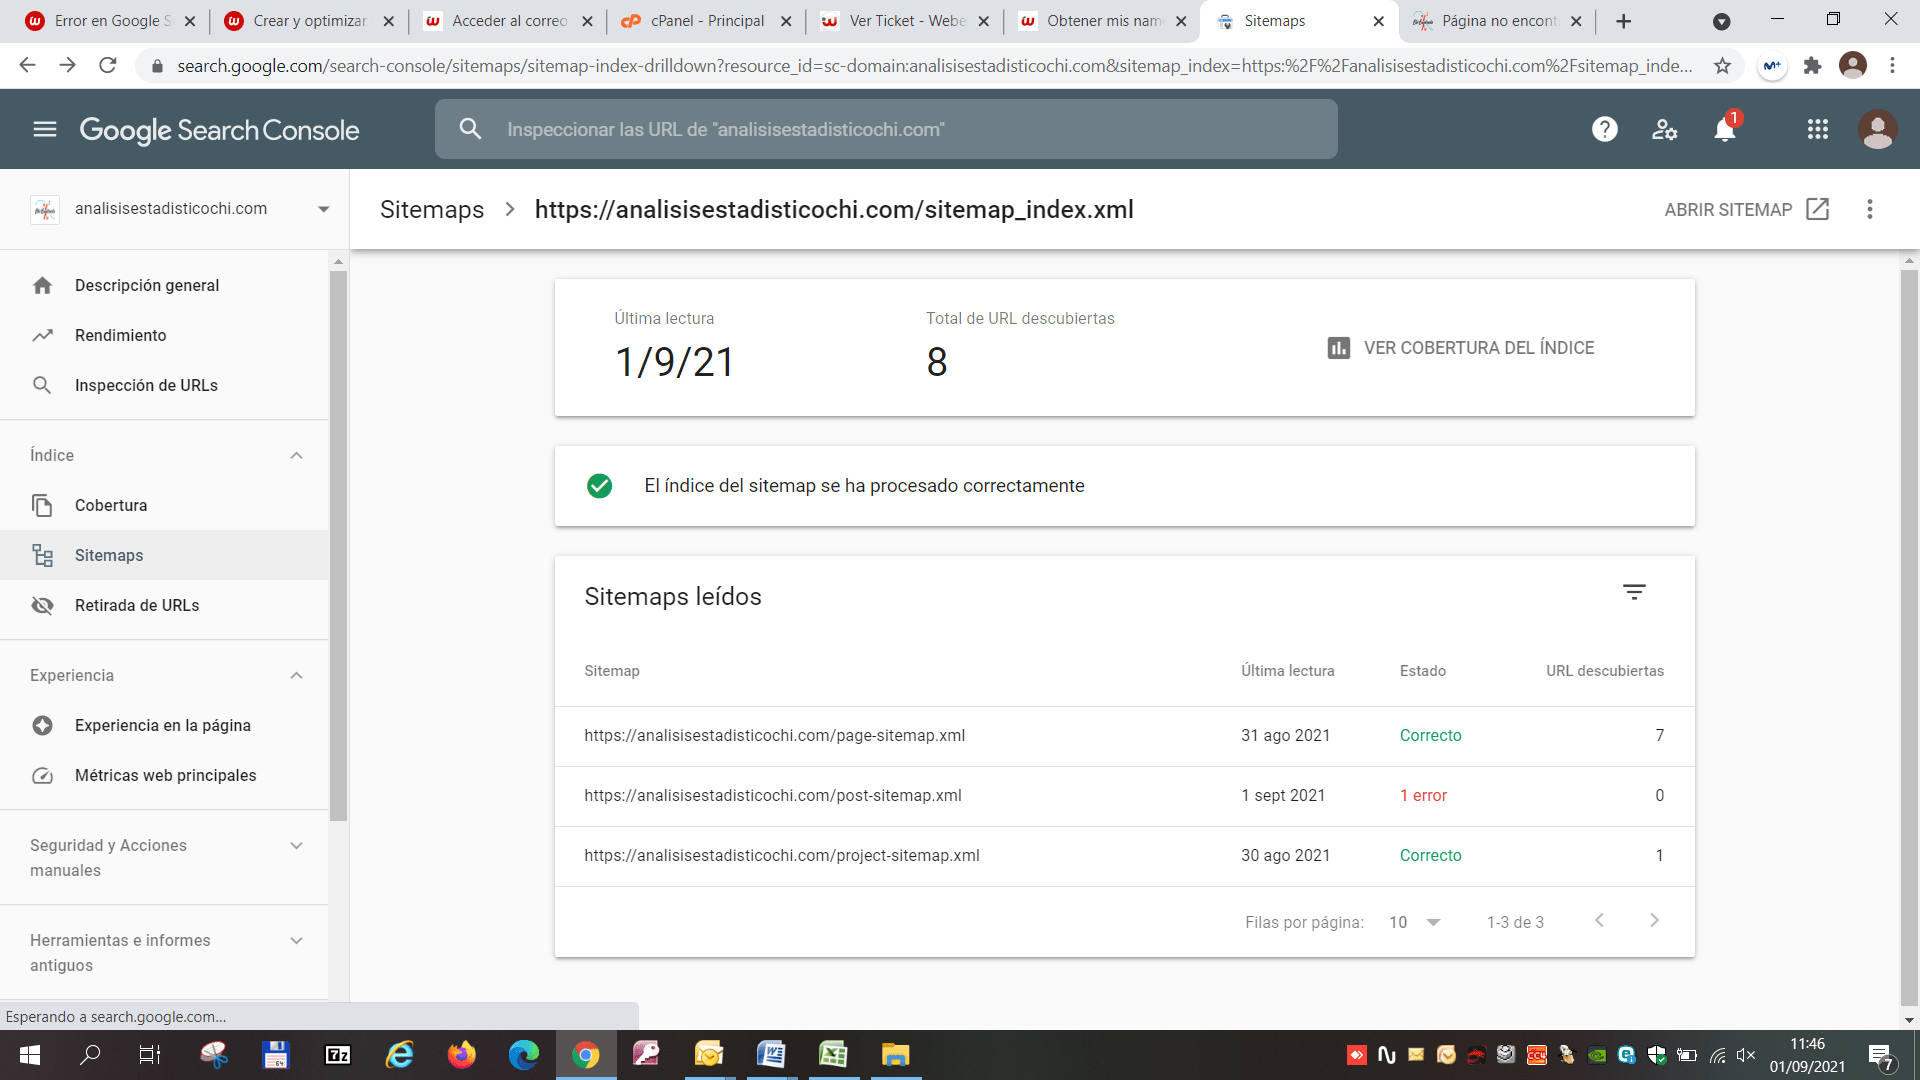This screenshot has width=1920, height=1080.
Task: Open Cobertura report
Action: pyautogui.click(x=164, y=506)
